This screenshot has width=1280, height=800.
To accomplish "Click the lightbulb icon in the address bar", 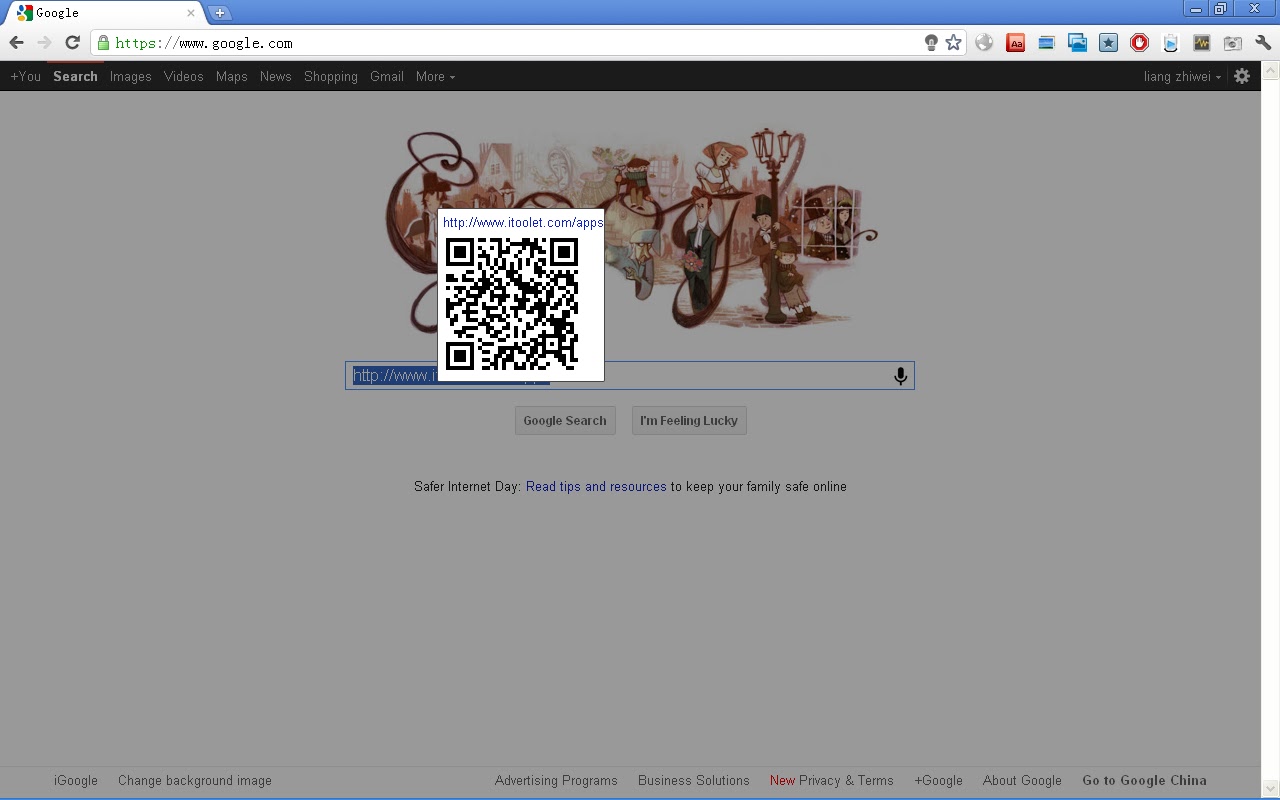I will tap(931, 43).
